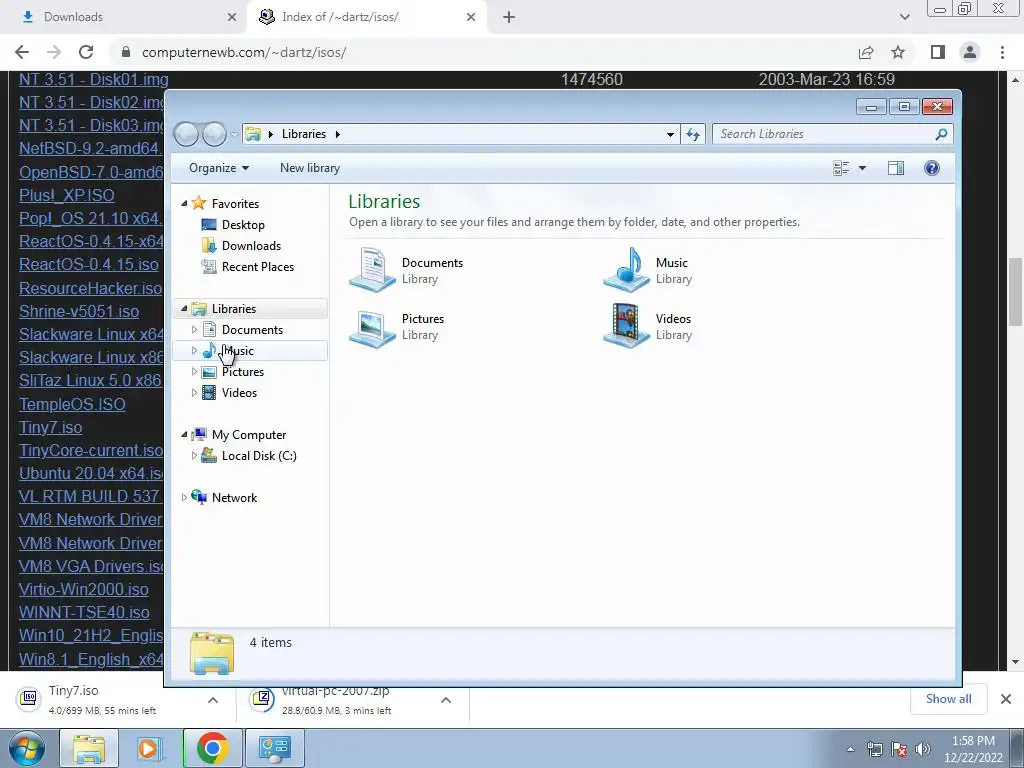
Task: Open TempleOS.ISO link
Action: click(72, 404)
